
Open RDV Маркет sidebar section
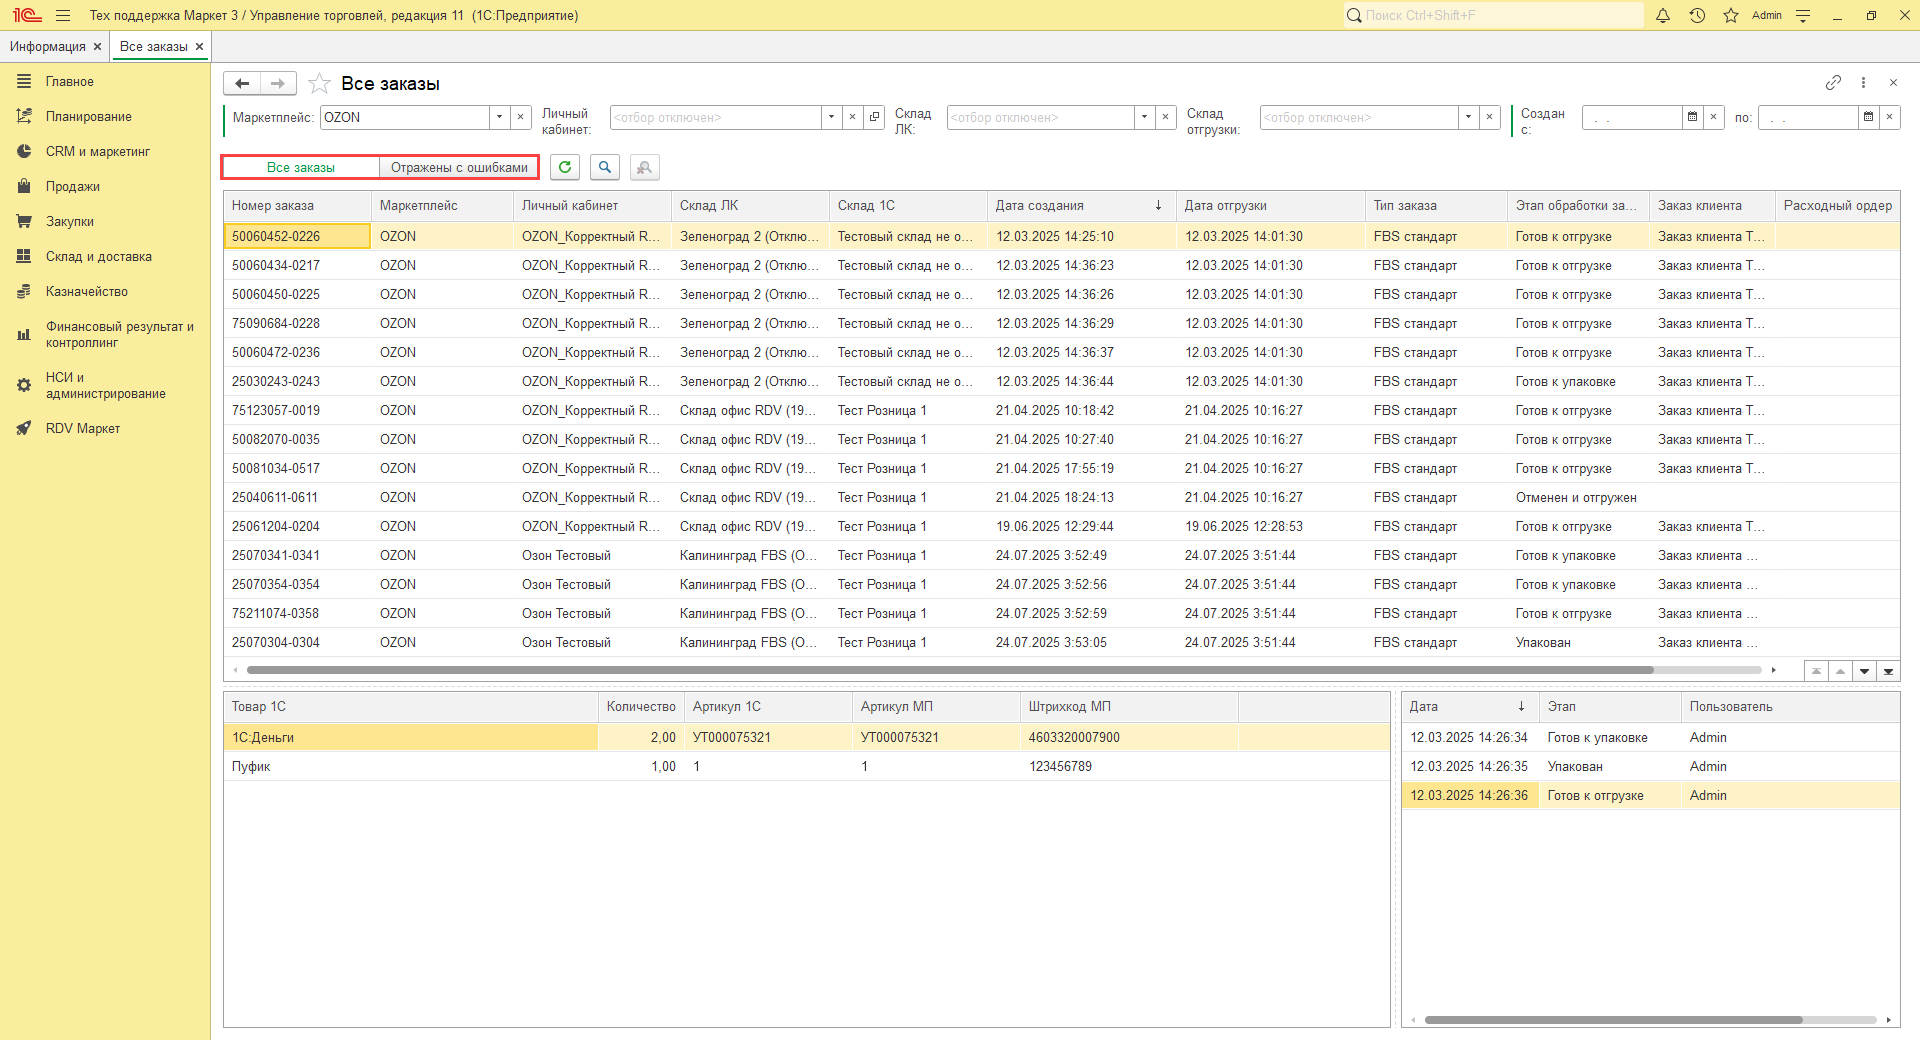coord(82,428)
